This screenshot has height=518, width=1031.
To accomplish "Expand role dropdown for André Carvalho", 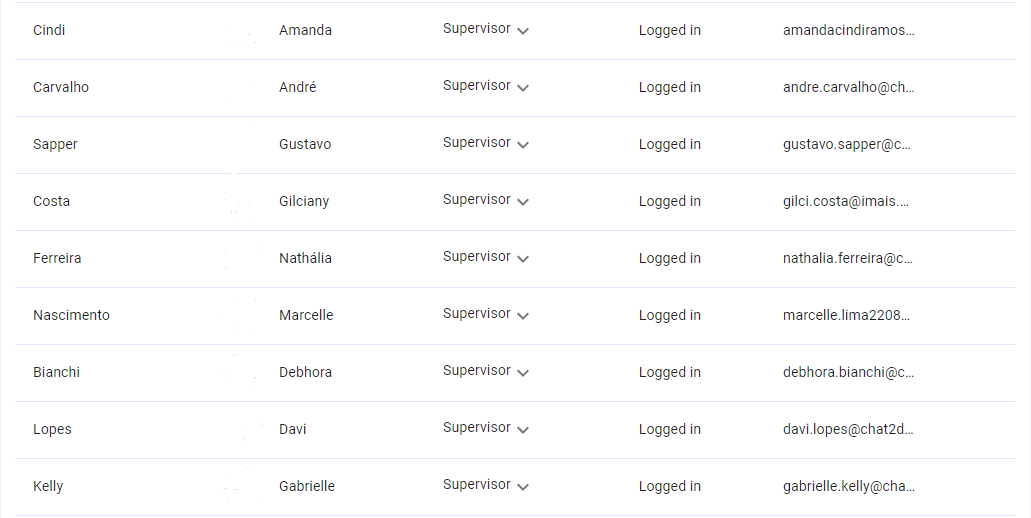I will pos(486,87).
